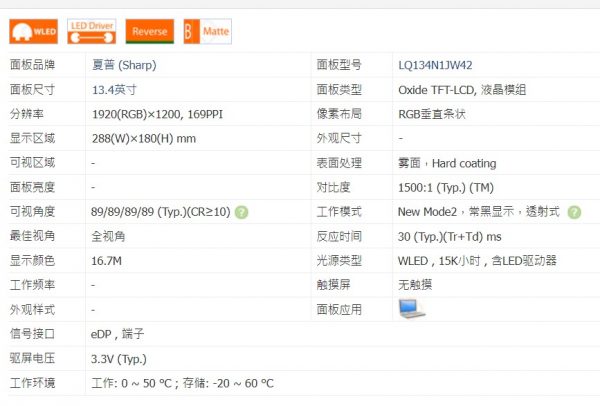Click the 分辨率 row label
Viewport: 600px width, 406px height.
pyautogui.click(x=27, y=114)
